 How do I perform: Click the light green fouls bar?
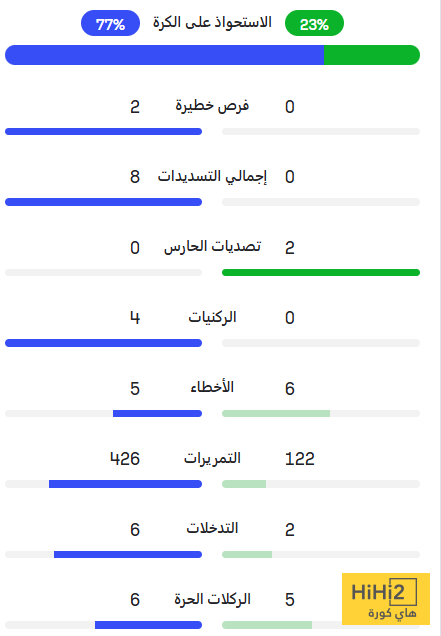click(276, 413)
